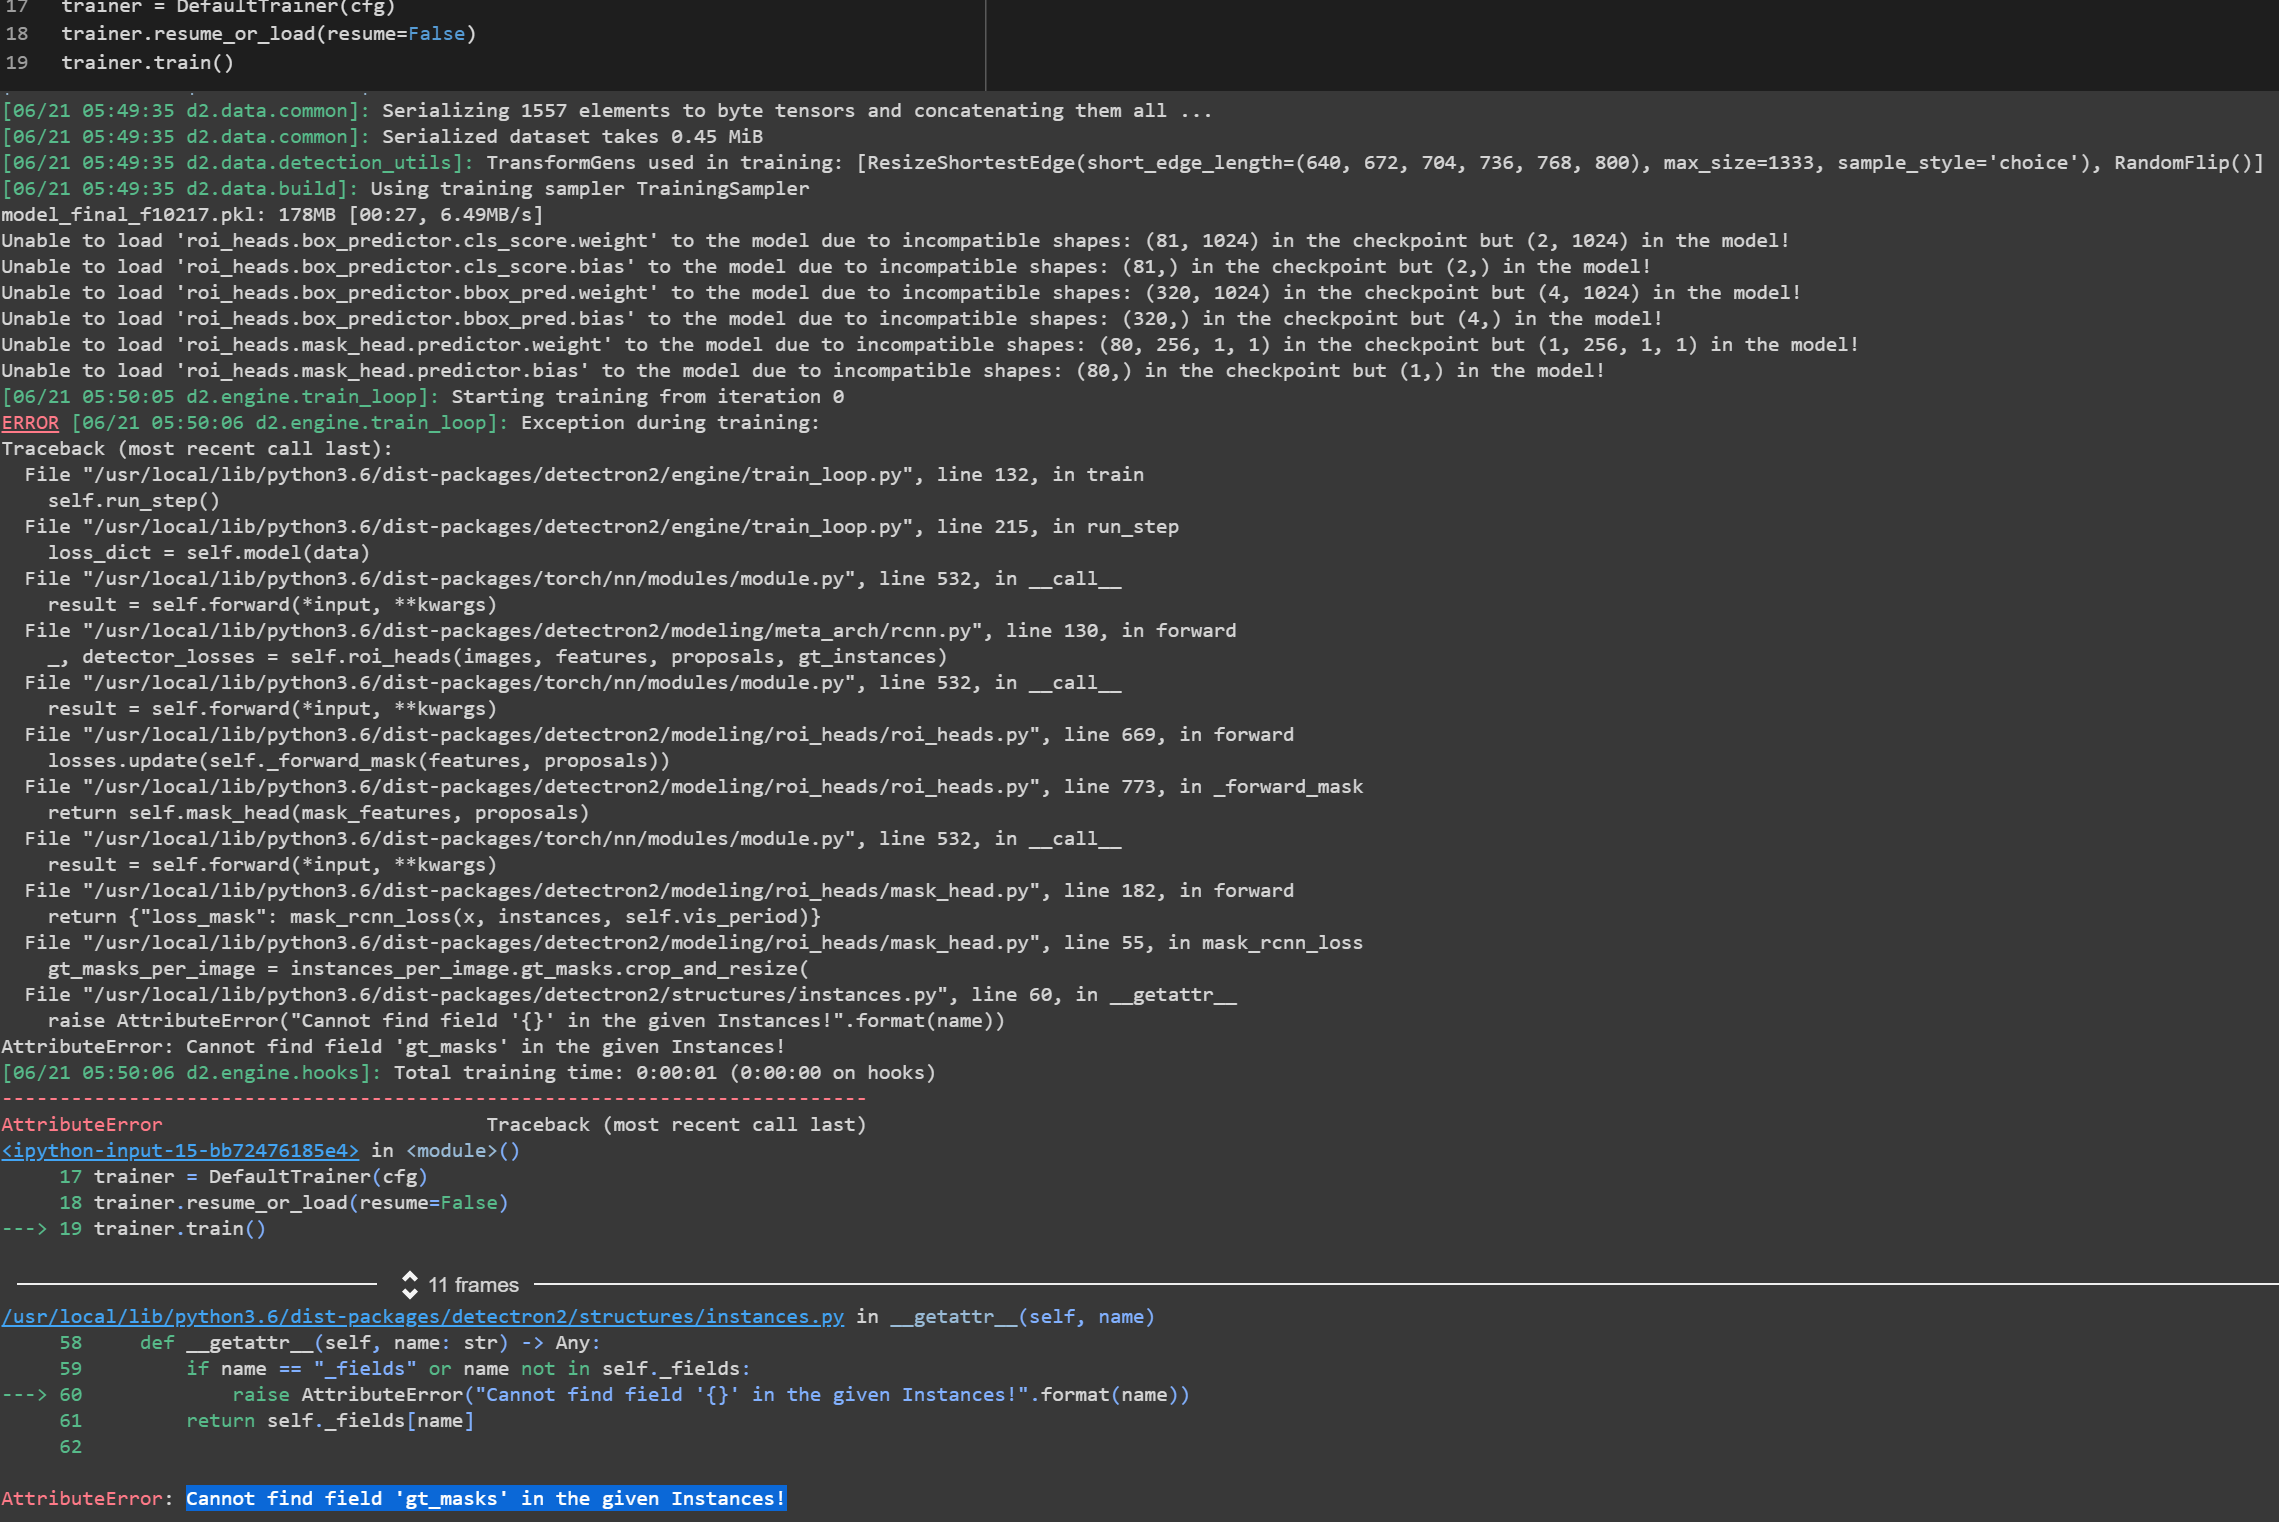Select the arrow marker at frame line 60
The height and width of the screenshot is (1522, 2279).
tap(24, 1394)
